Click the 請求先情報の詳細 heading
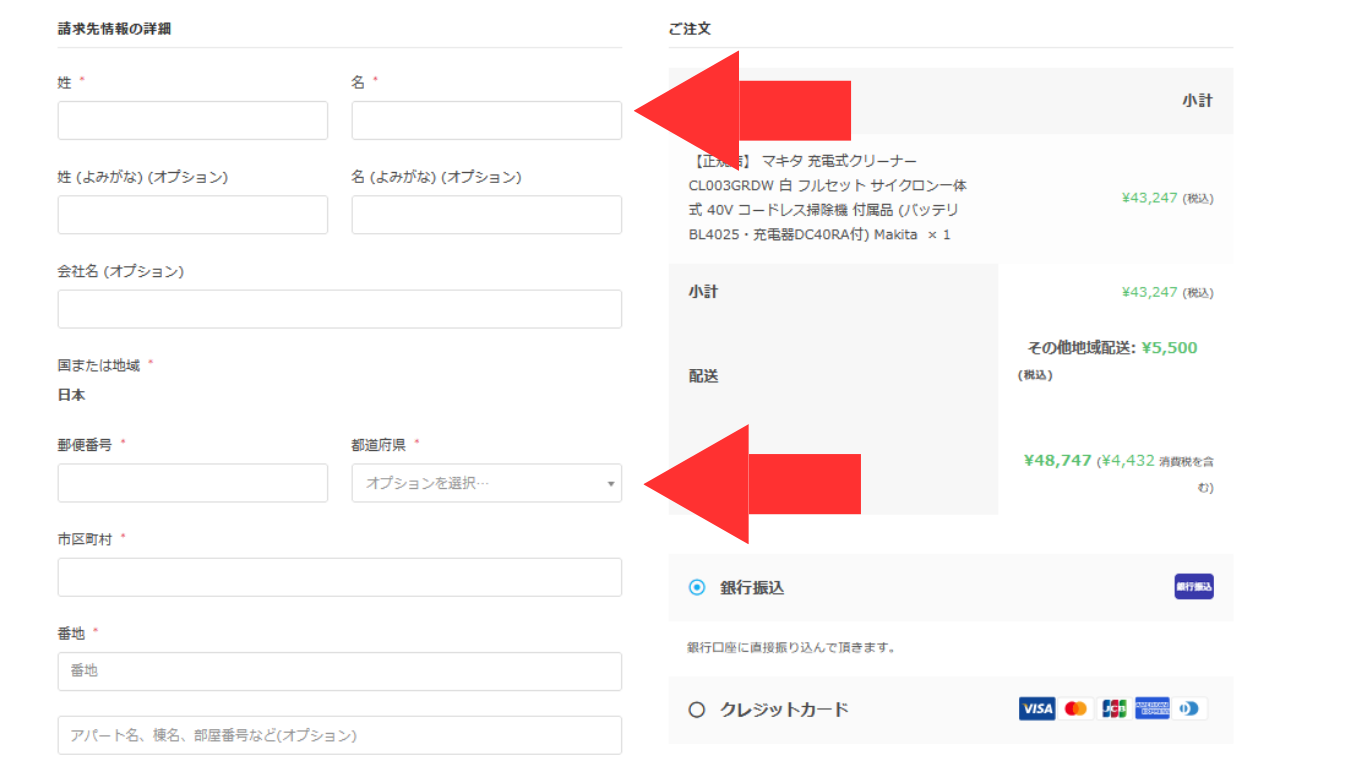This screenshot has width=1366, height=768. coord(114,29)
